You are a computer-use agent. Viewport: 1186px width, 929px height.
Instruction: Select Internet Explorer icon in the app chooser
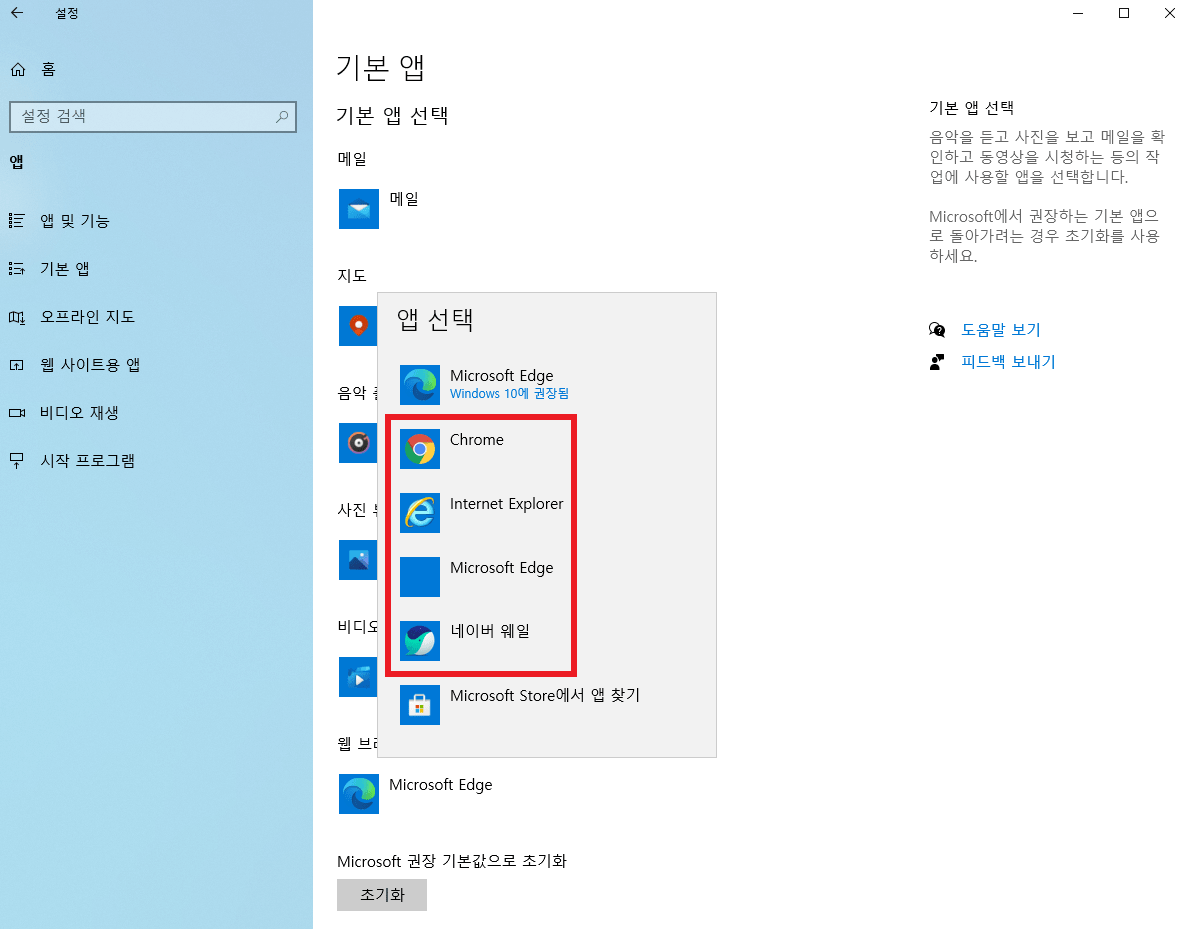tap(420, 513)
